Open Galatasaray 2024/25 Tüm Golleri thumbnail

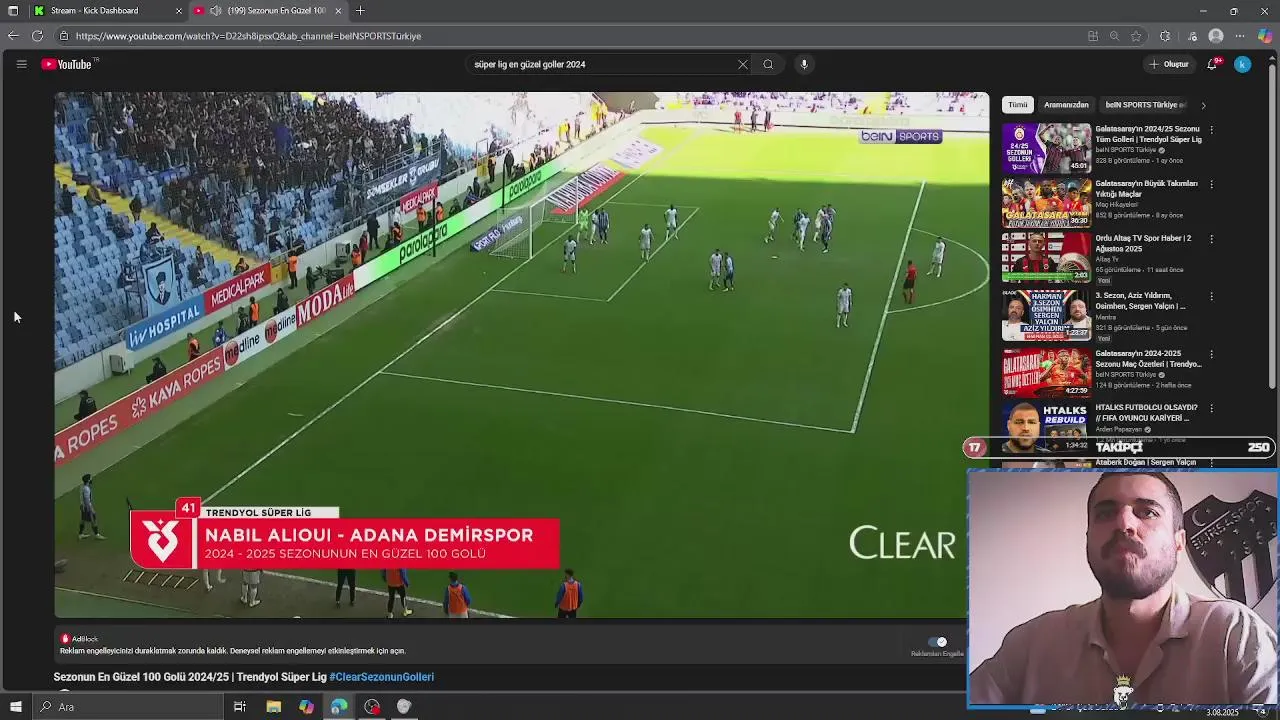[x=1047, y=148]
